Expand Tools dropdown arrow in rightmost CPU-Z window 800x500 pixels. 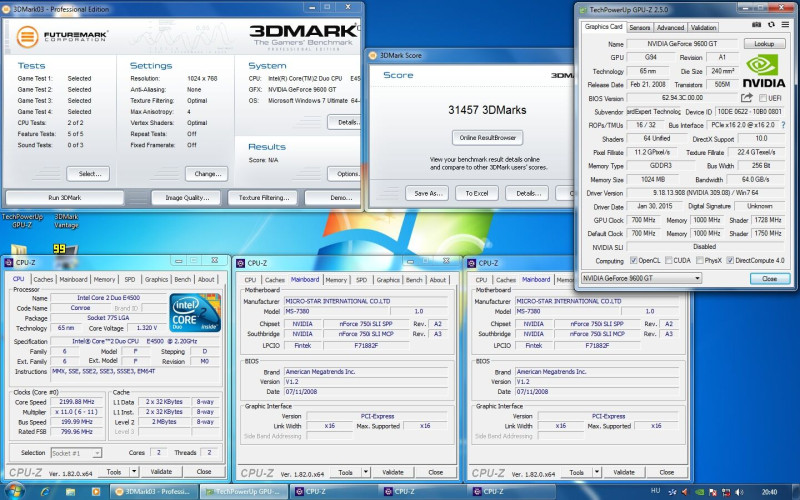point(597,472)
